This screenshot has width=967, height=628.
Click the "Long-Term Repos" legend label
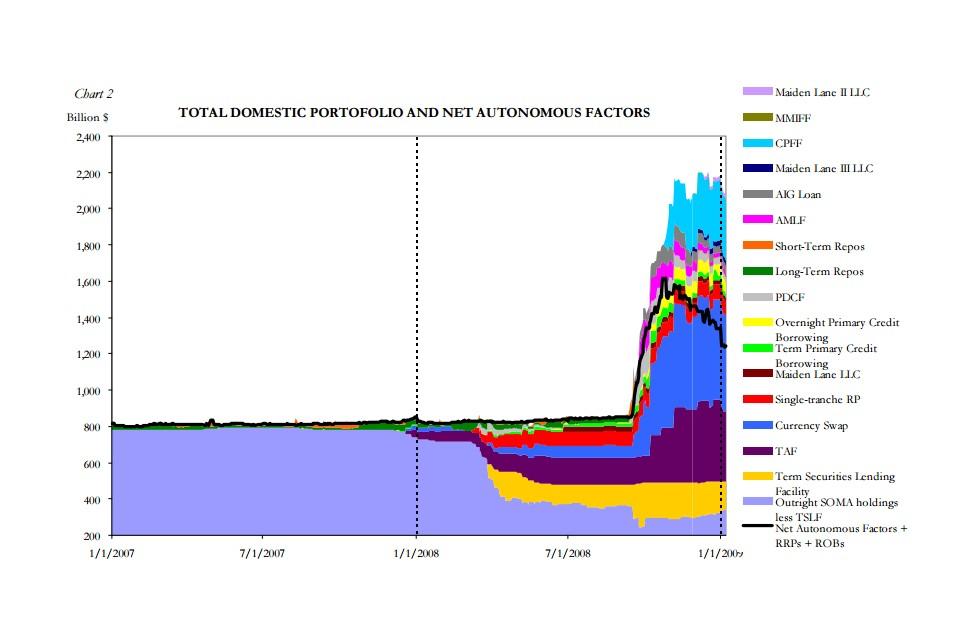point(819,271)
